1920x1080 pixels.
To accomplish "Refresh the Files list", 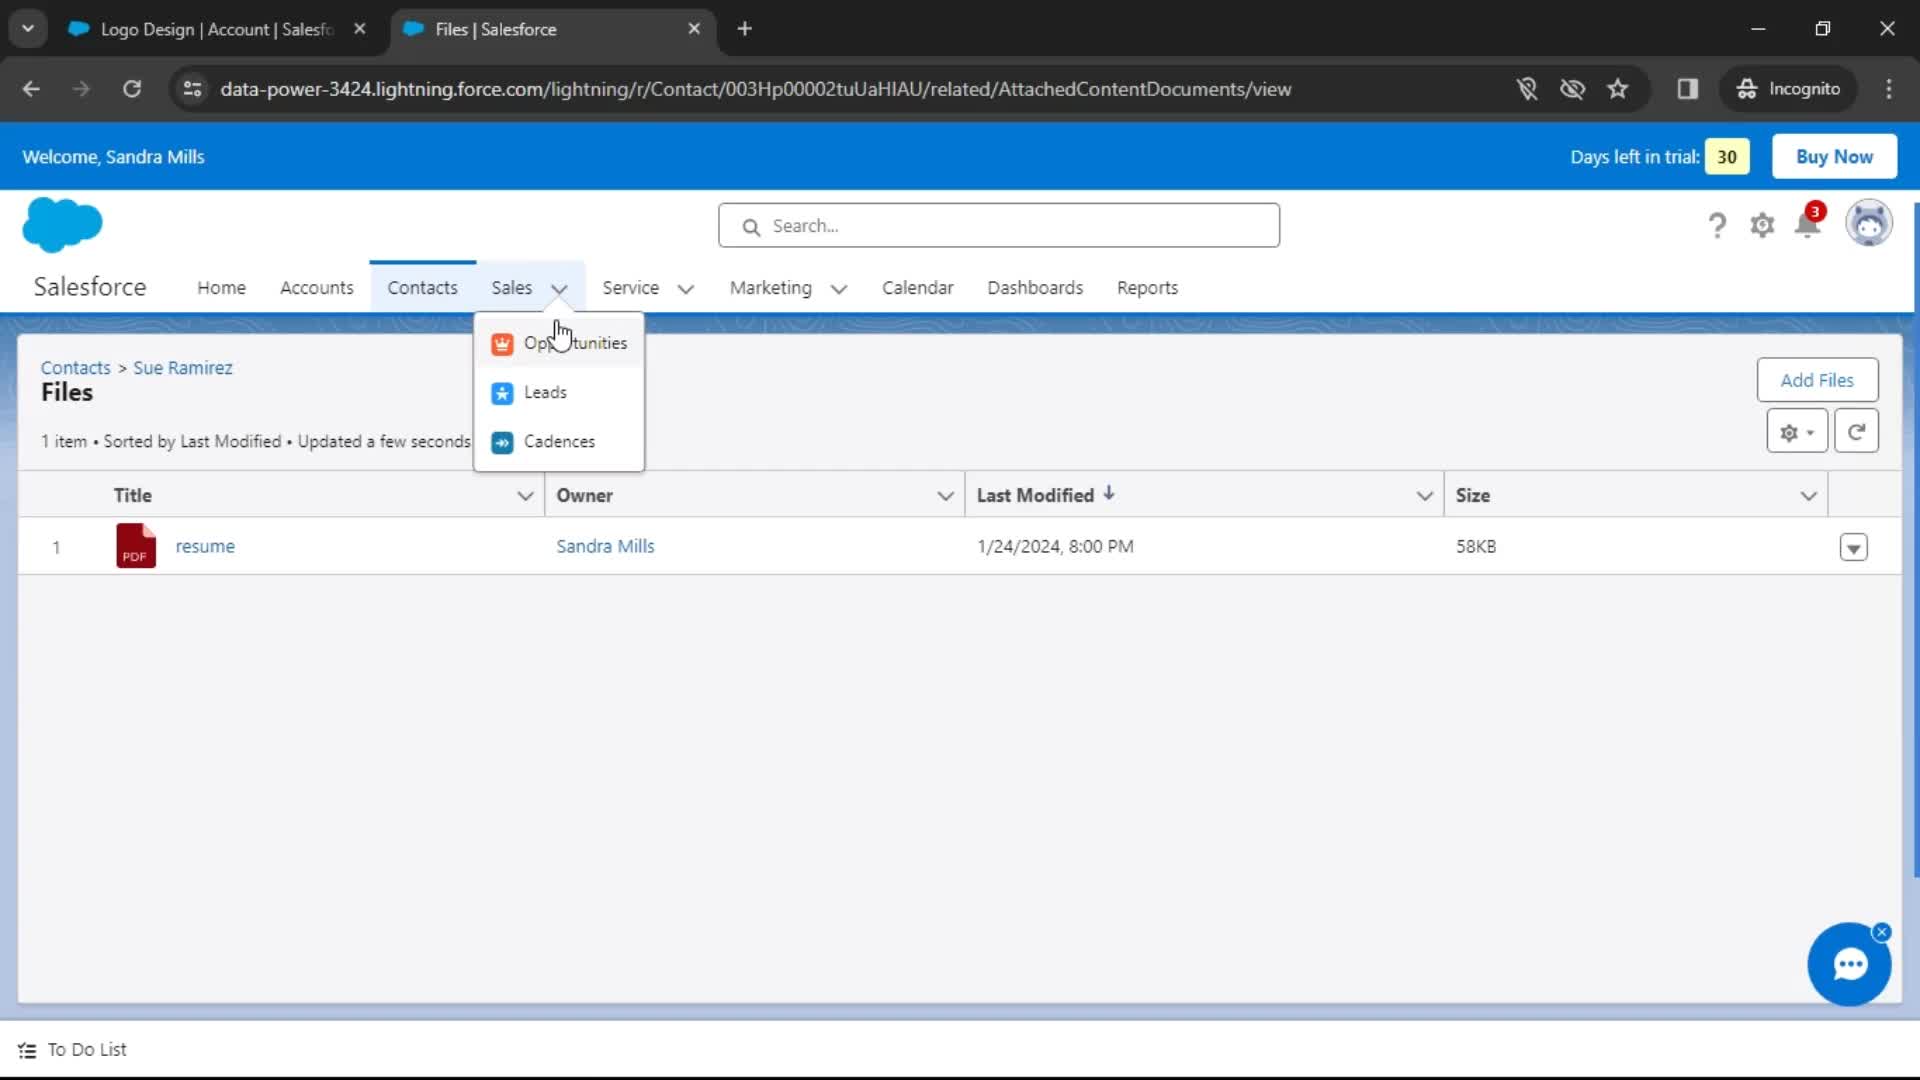I will (1856, 432).
